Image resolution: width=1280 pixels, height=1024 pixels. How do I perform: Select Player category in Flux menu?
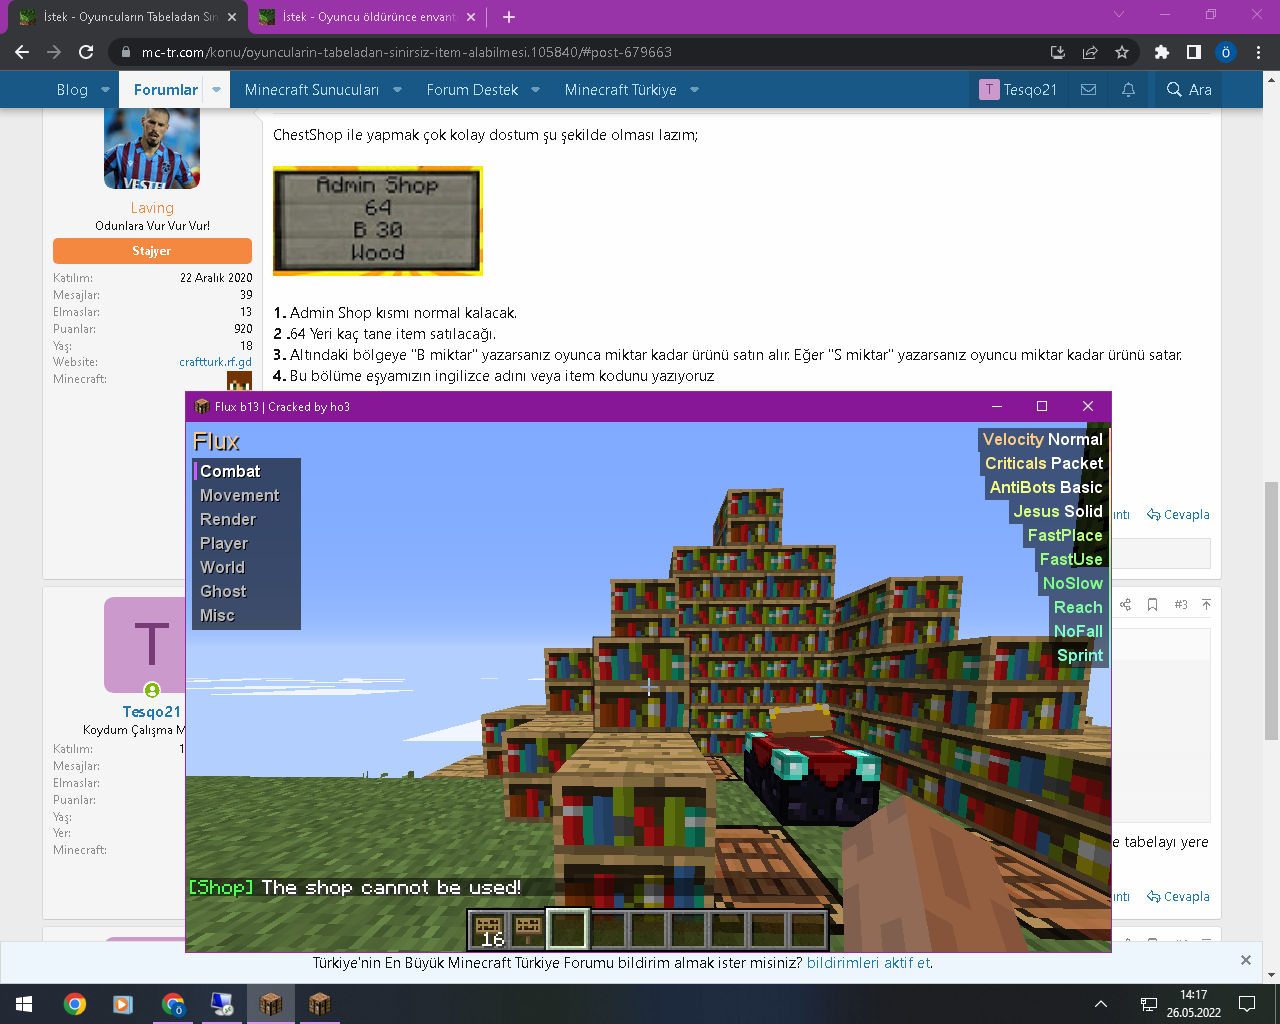click(246, 543)
